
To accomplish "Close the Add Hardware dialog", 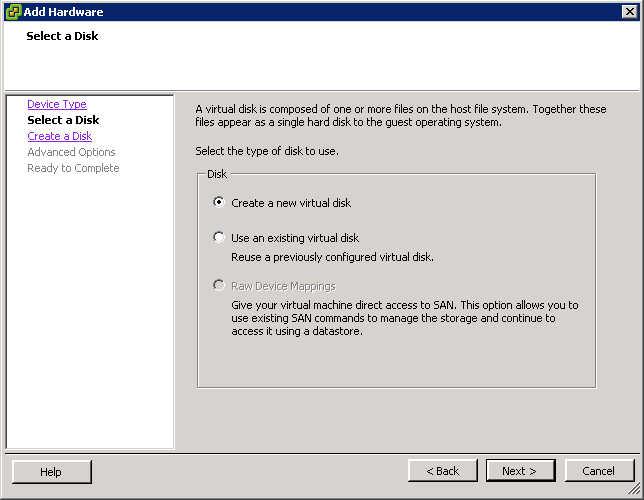I will pyautogui.click(x=629, y=12).
